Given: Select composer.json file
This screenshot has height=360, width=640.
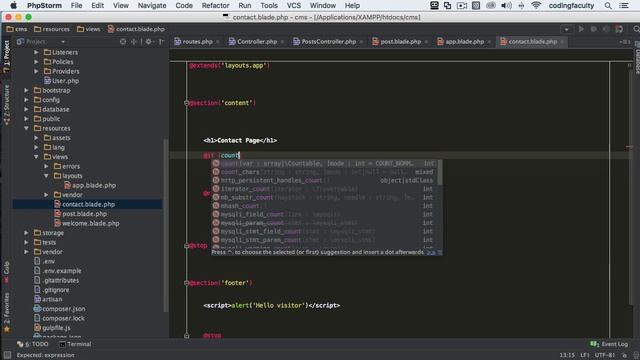Looking at the screenshot, I should coord(60,309).
